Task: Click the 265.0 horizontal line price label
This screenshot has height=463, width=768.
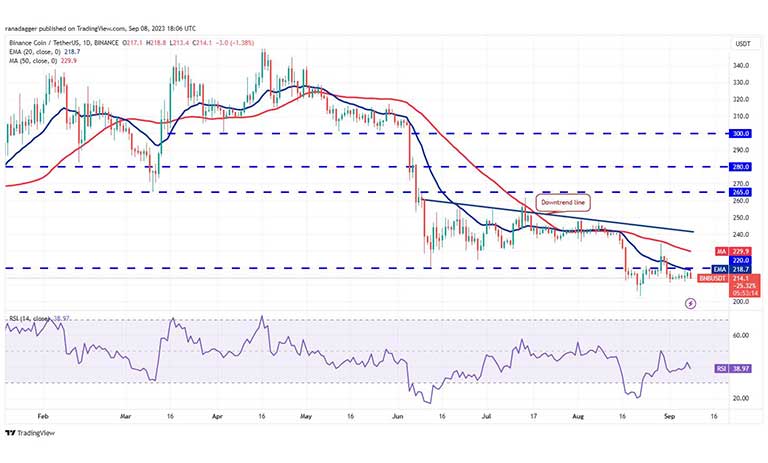Action: (x=741, y=193)
